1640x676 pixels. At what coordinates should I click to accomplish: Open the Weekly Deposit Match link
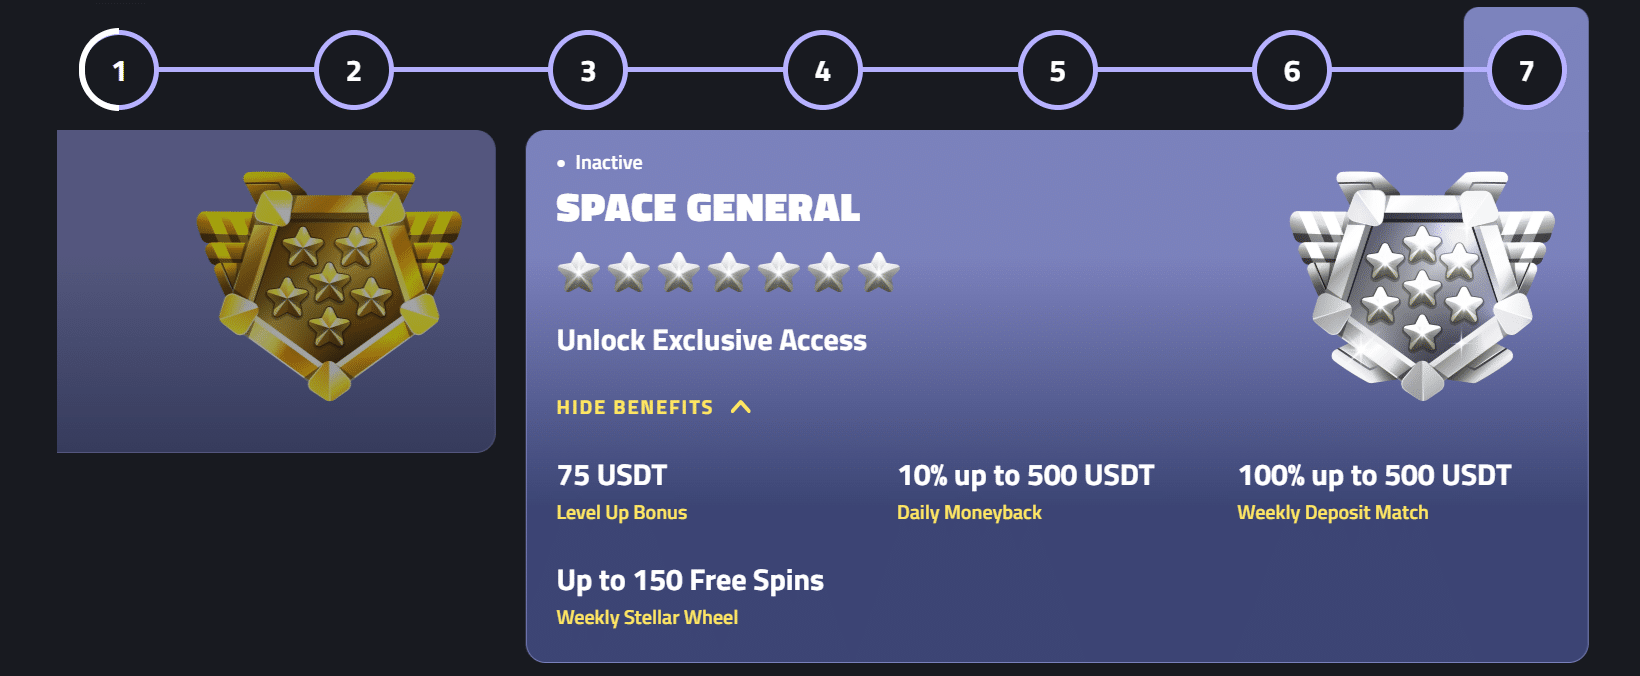[x=1332, y=512]
